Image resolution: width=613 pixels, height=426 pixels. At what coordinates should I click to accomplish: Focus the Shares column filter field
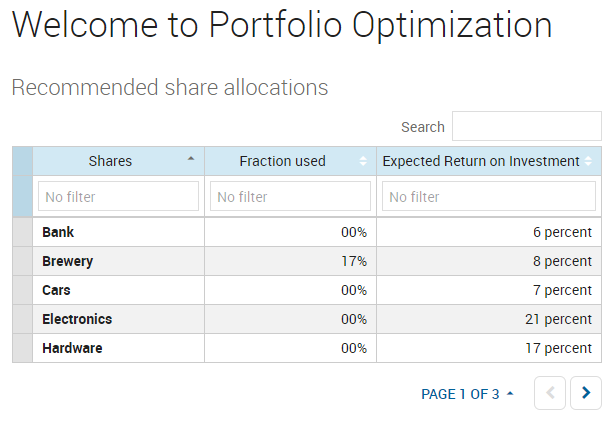(118, 197)
